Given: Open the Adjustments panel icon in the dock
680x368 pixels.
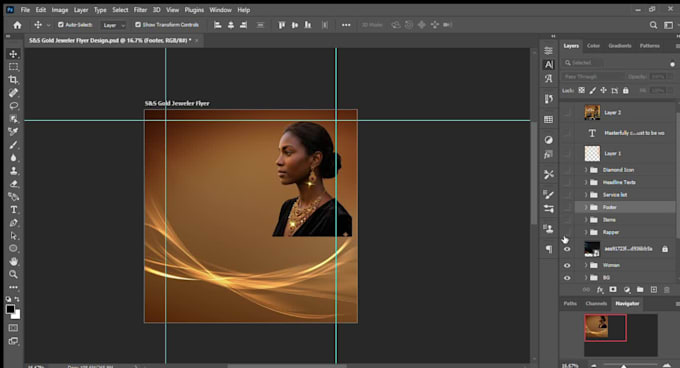Looking at the screenshot, I should [549, 140].
